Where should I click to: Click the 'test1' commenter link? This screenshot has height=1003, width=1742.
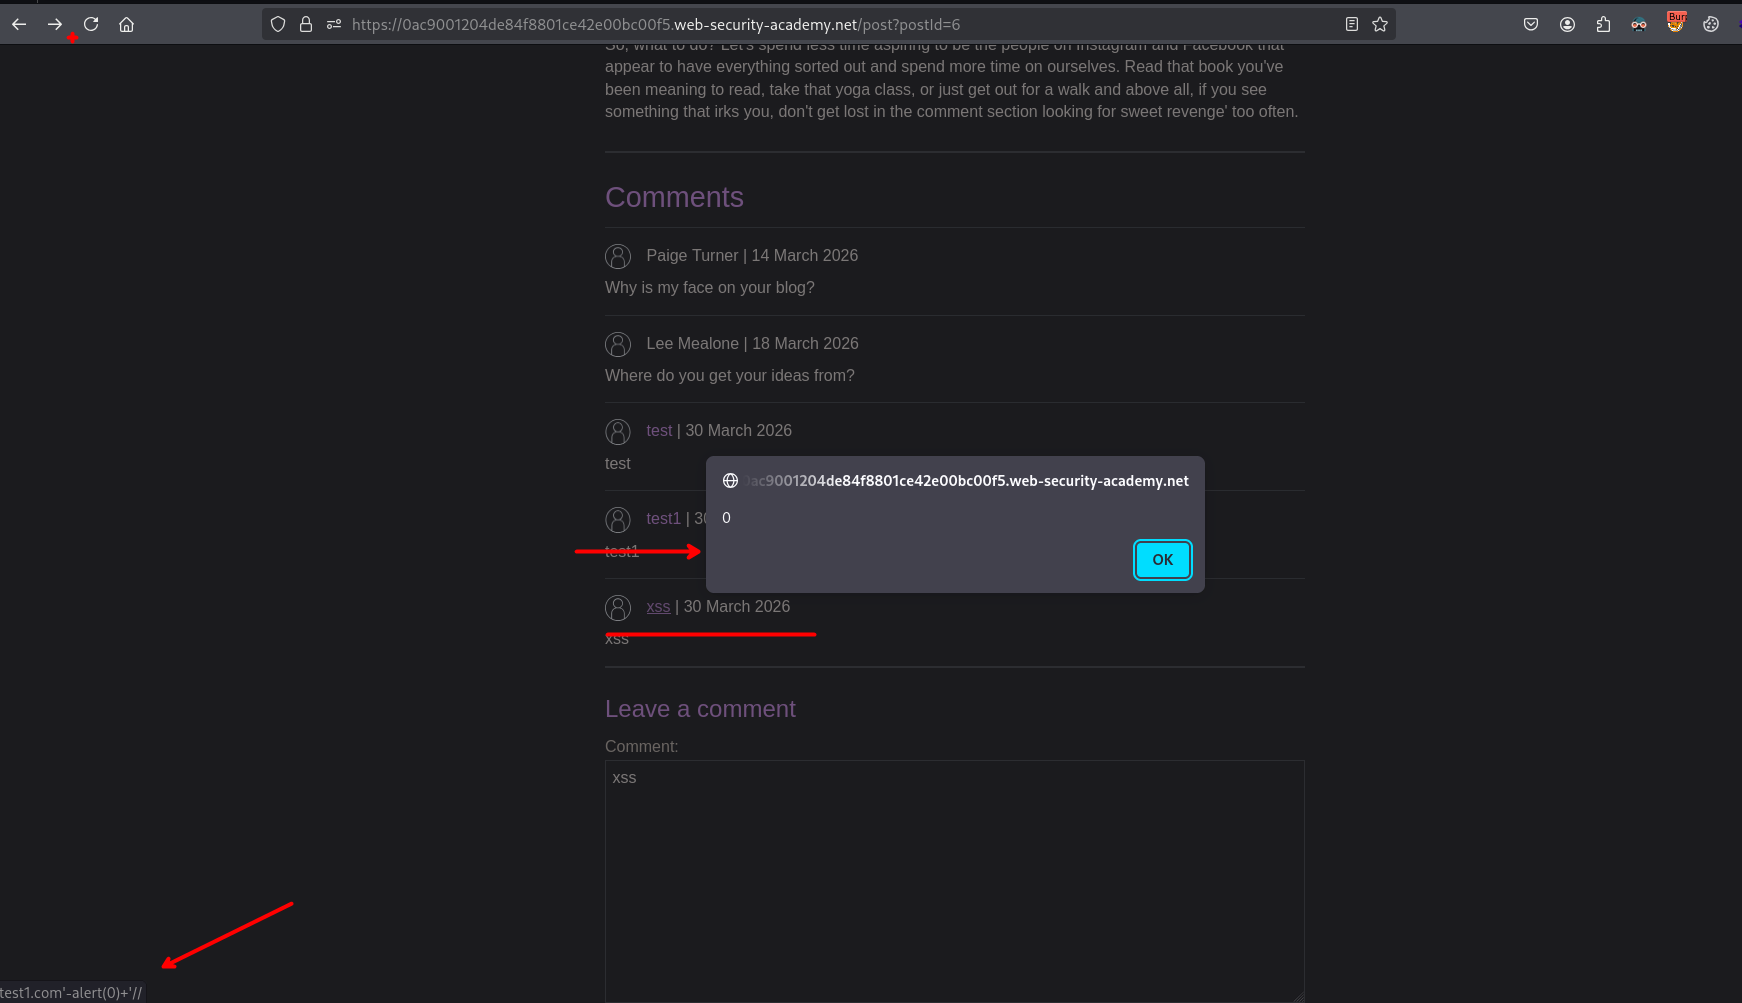[663, 519]
